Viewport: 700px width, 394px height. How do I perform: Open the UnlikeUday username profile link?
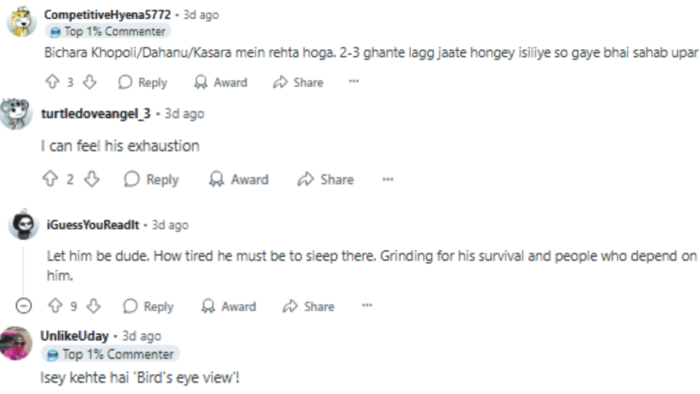(75, 336)
